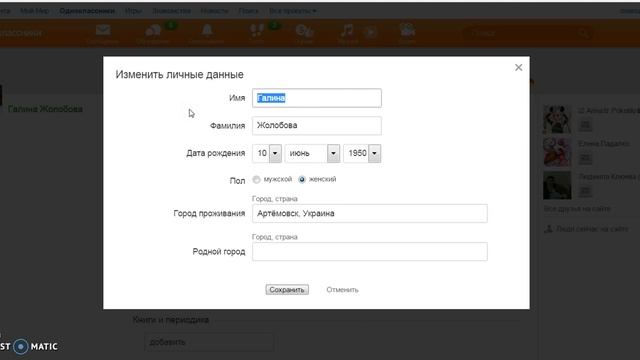Open Знакомства in the top menu bar
The height and width of the screenshot is (360, 640).
click(x=171, y=11)
